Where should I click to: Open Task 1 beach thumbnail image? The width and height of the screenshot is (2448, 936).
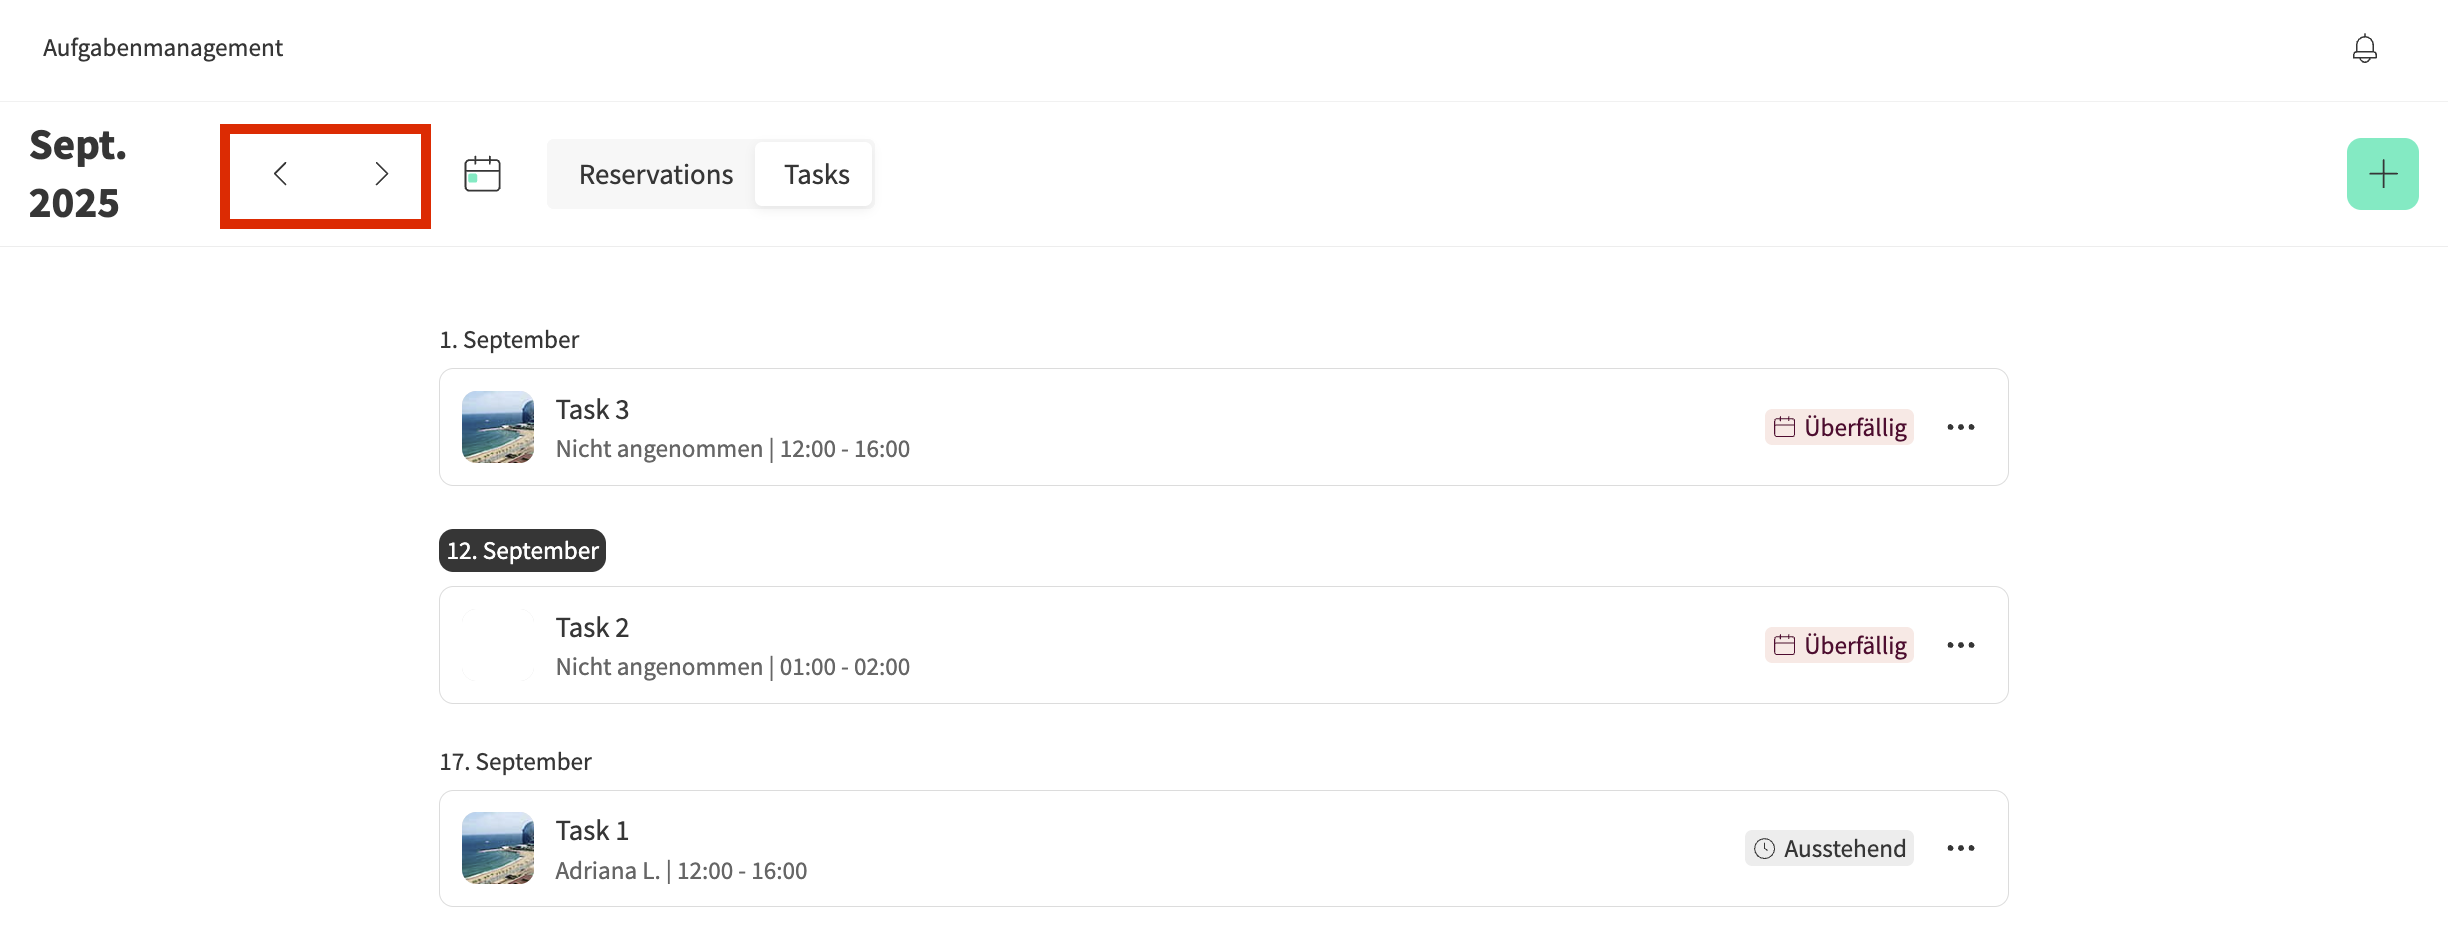(498, 848)
